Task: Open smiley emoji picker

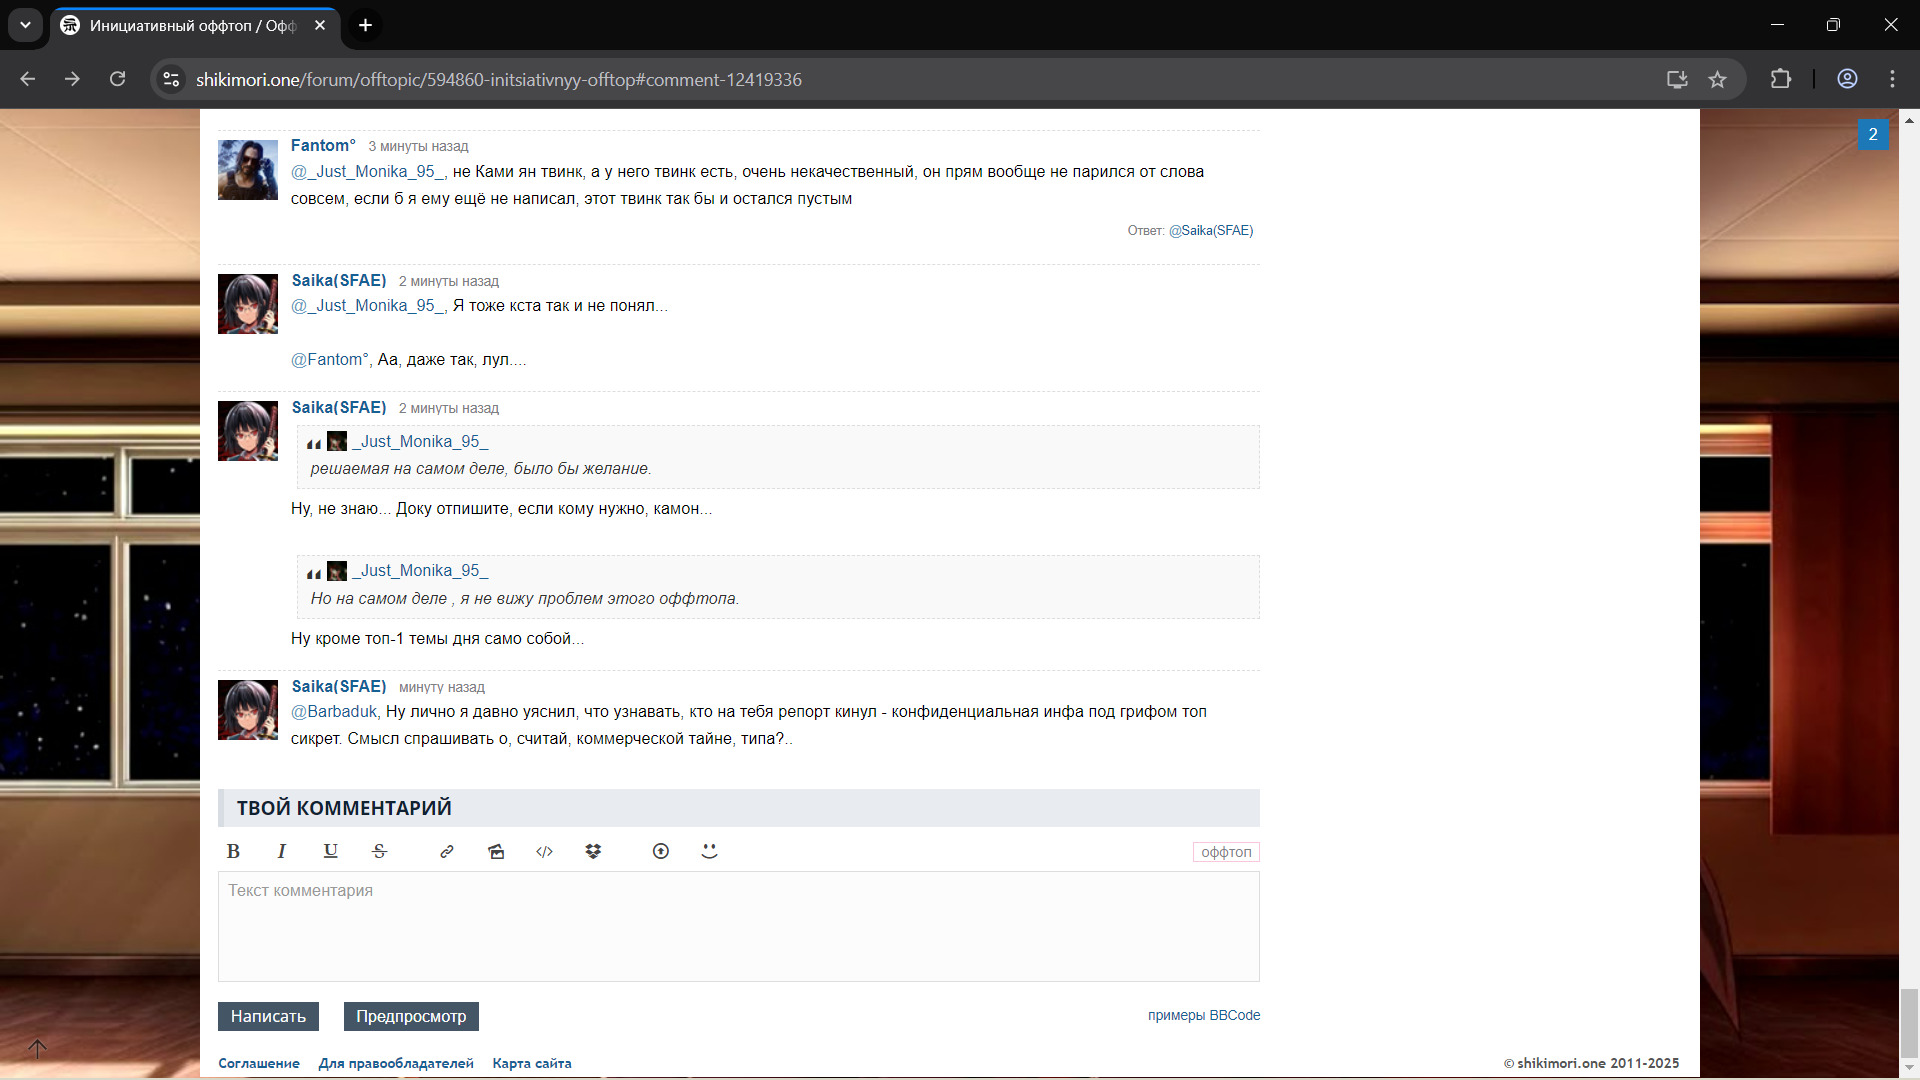Action: pos(709,851)
